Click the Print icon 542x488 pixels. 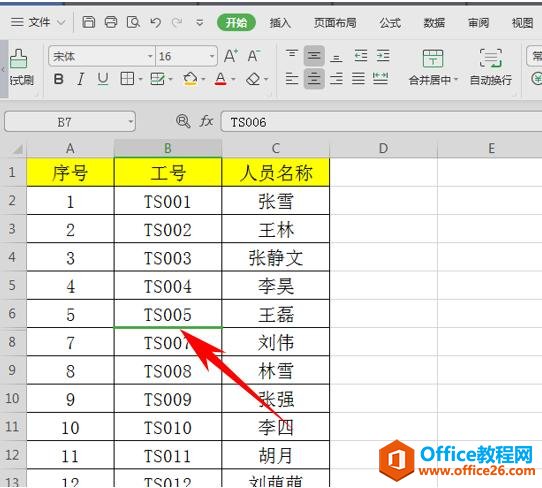111,22
